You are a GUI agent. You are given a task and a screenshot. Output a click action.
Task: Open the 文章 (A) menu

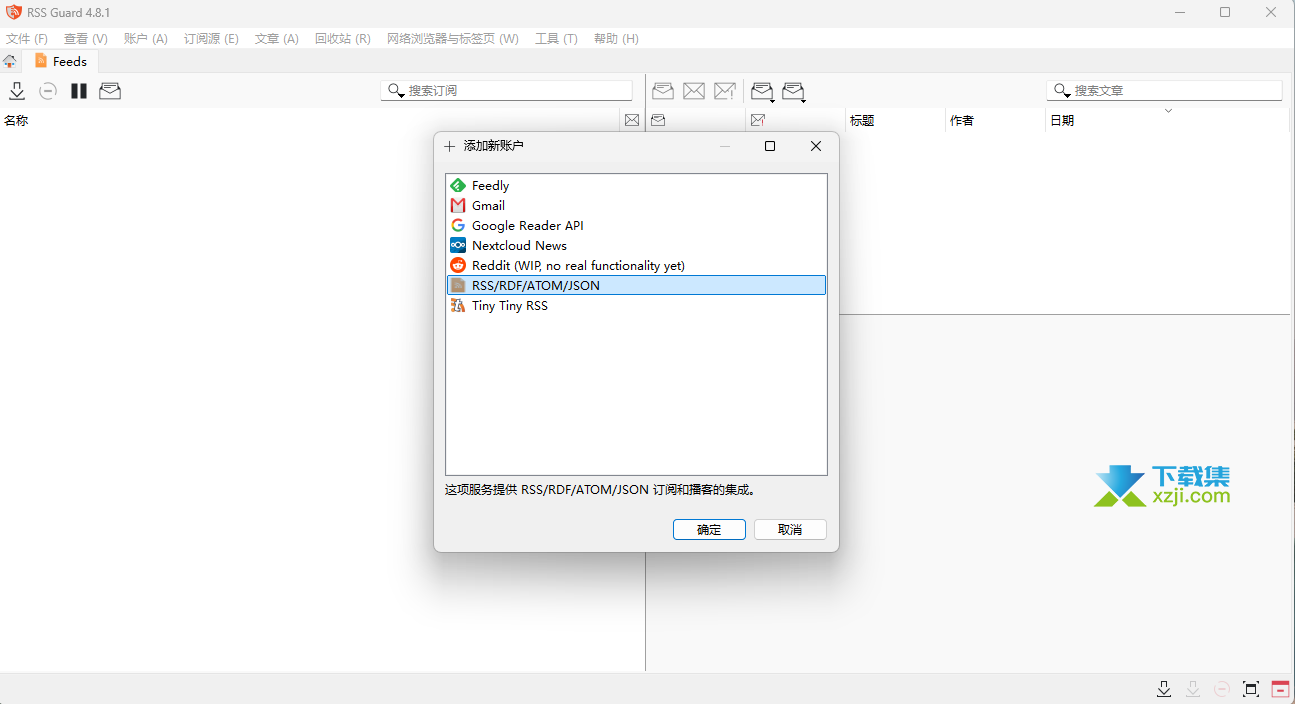pos(277,39)
